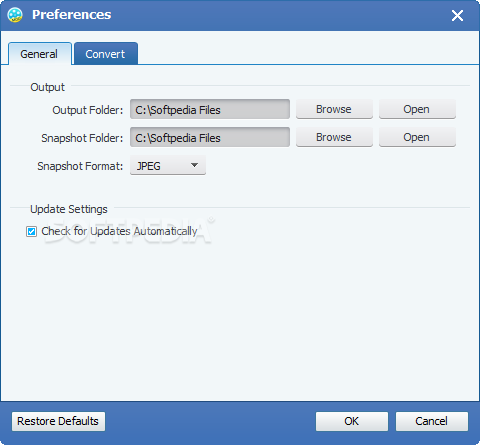Screen dimensions: 480x445
Task: Toggle Check for Updates Automatically checkbox
Action: point(32,231)
